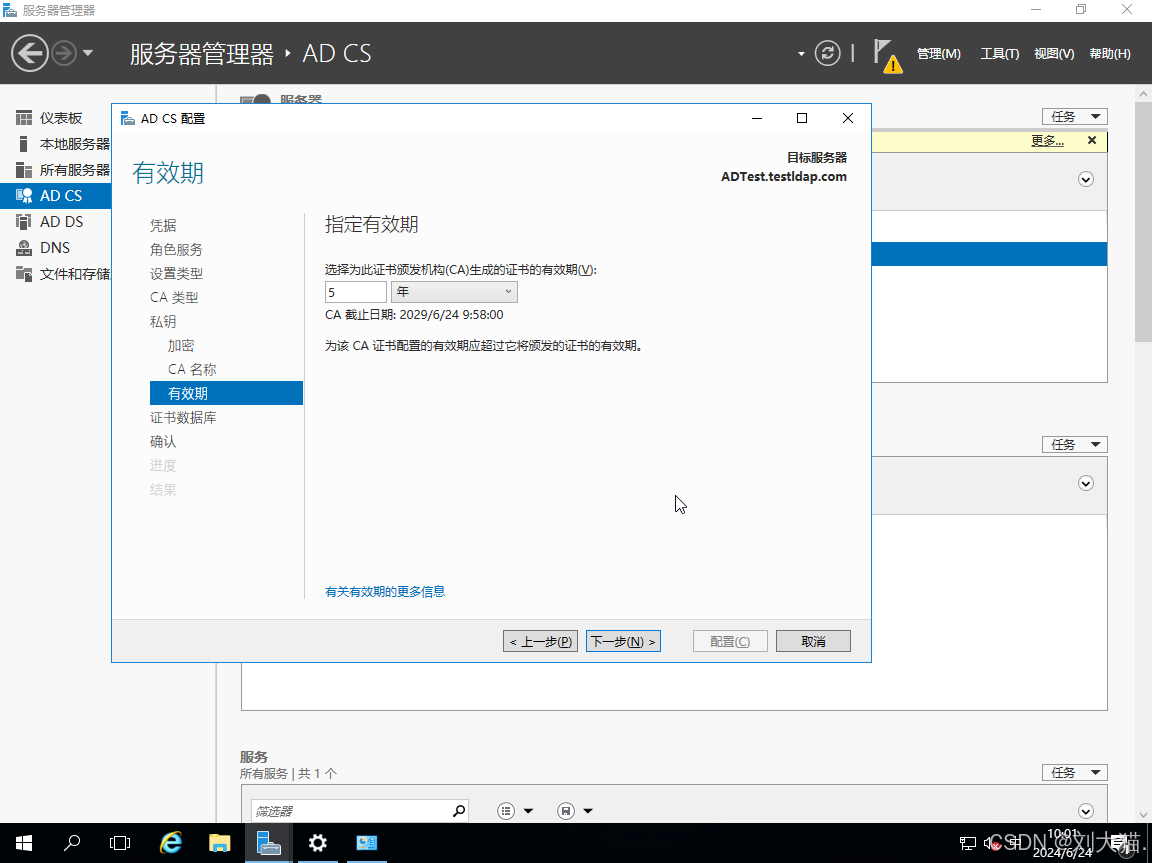Open the 任务 dropdown in 服务 section

tap(1074, 773)
